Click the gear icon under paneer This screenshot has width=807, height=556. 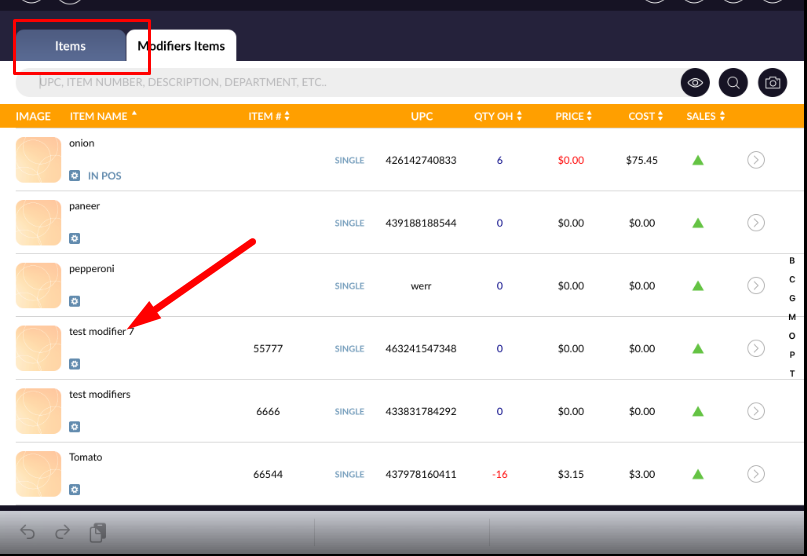click(75, 238)
